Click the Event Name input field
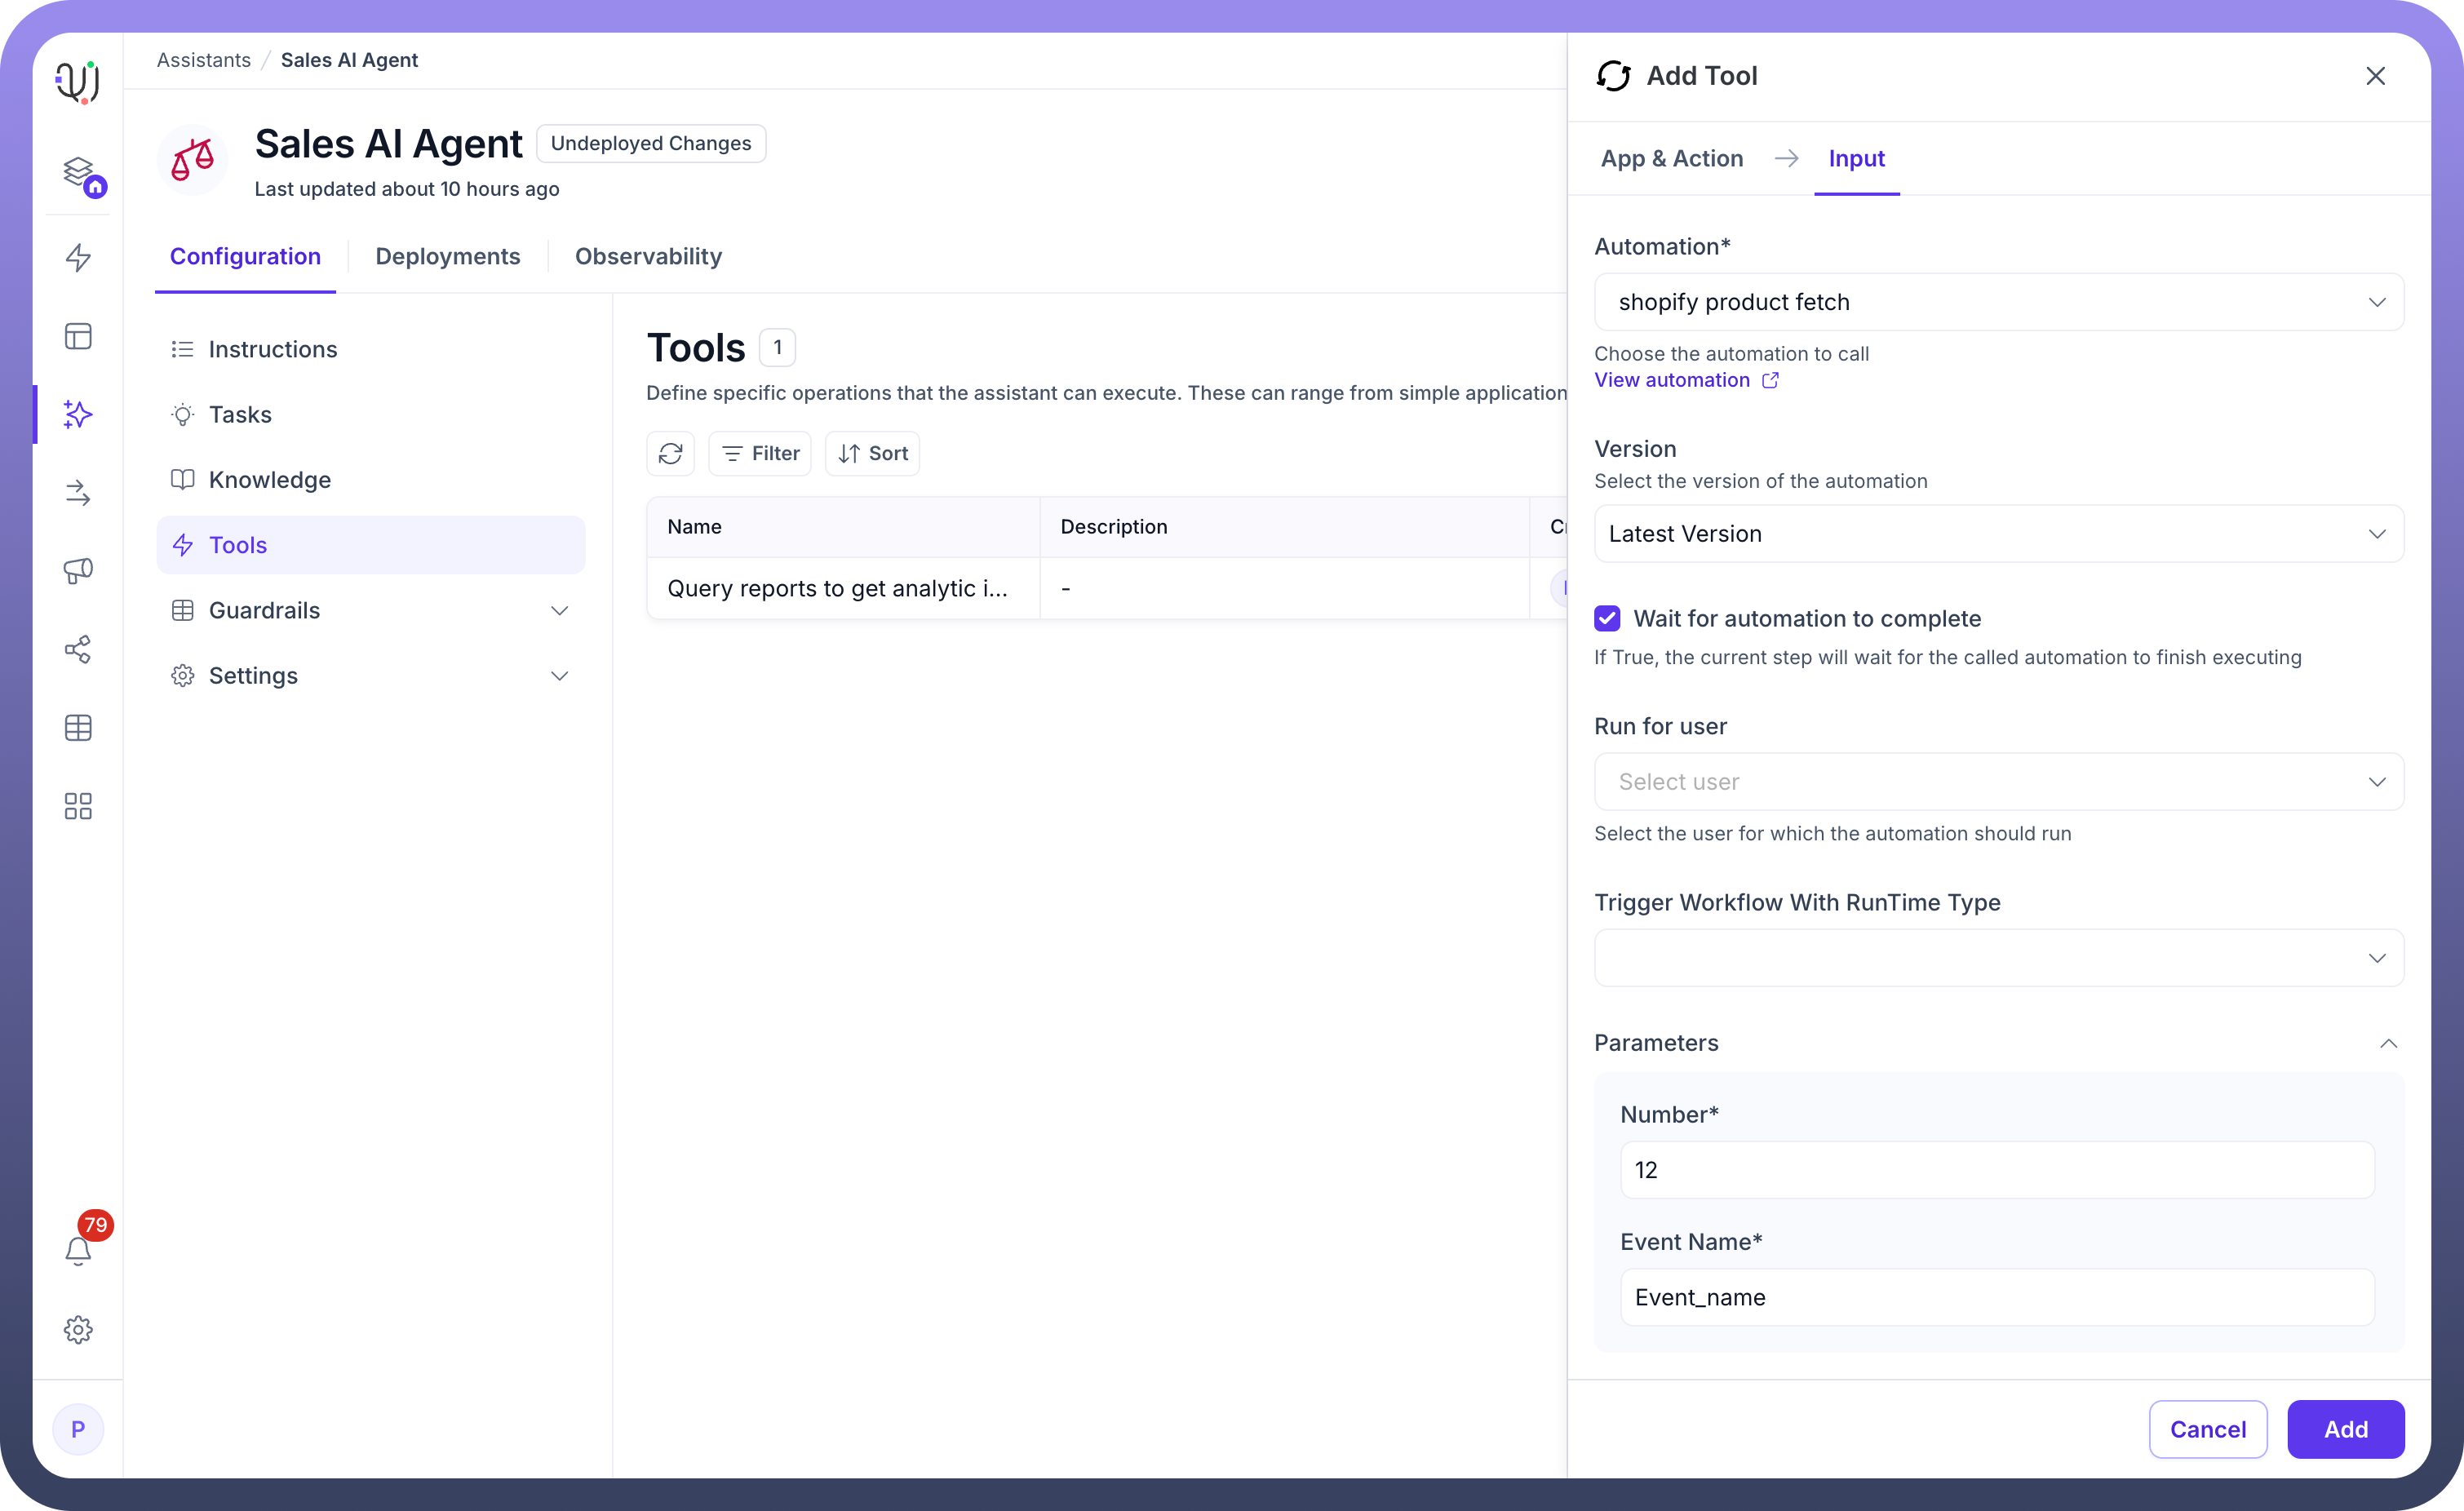2464x1511 pixels. 1996,1297
